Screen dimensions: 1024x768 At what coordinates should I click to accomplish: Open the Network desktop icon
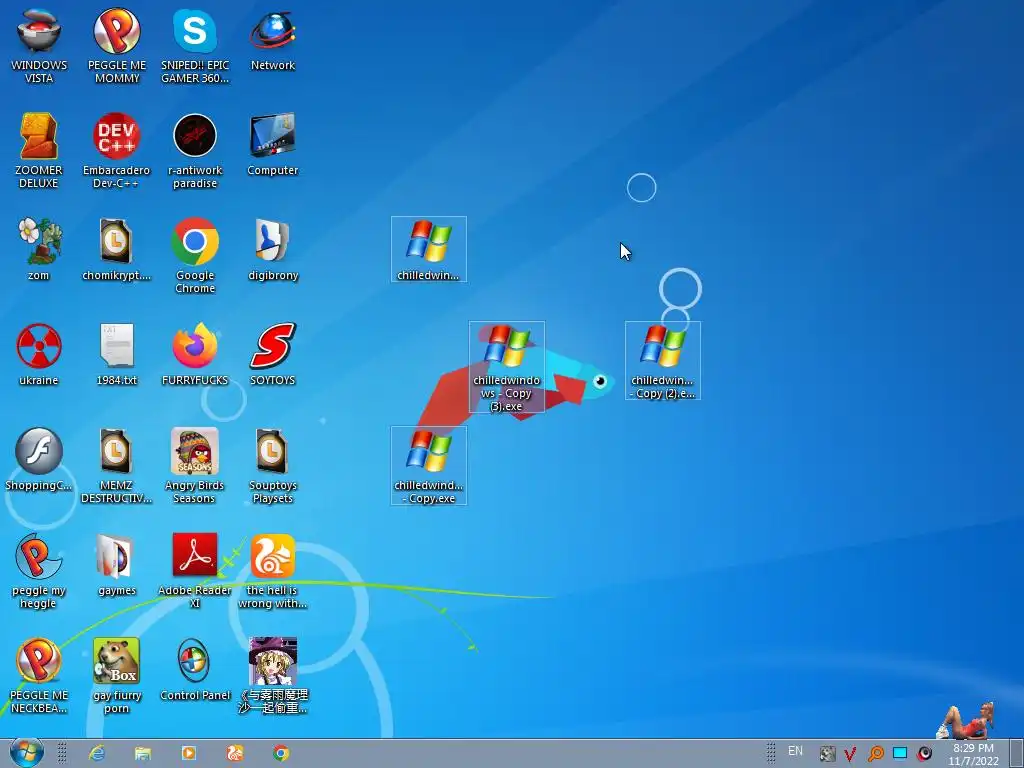point(272,40)
